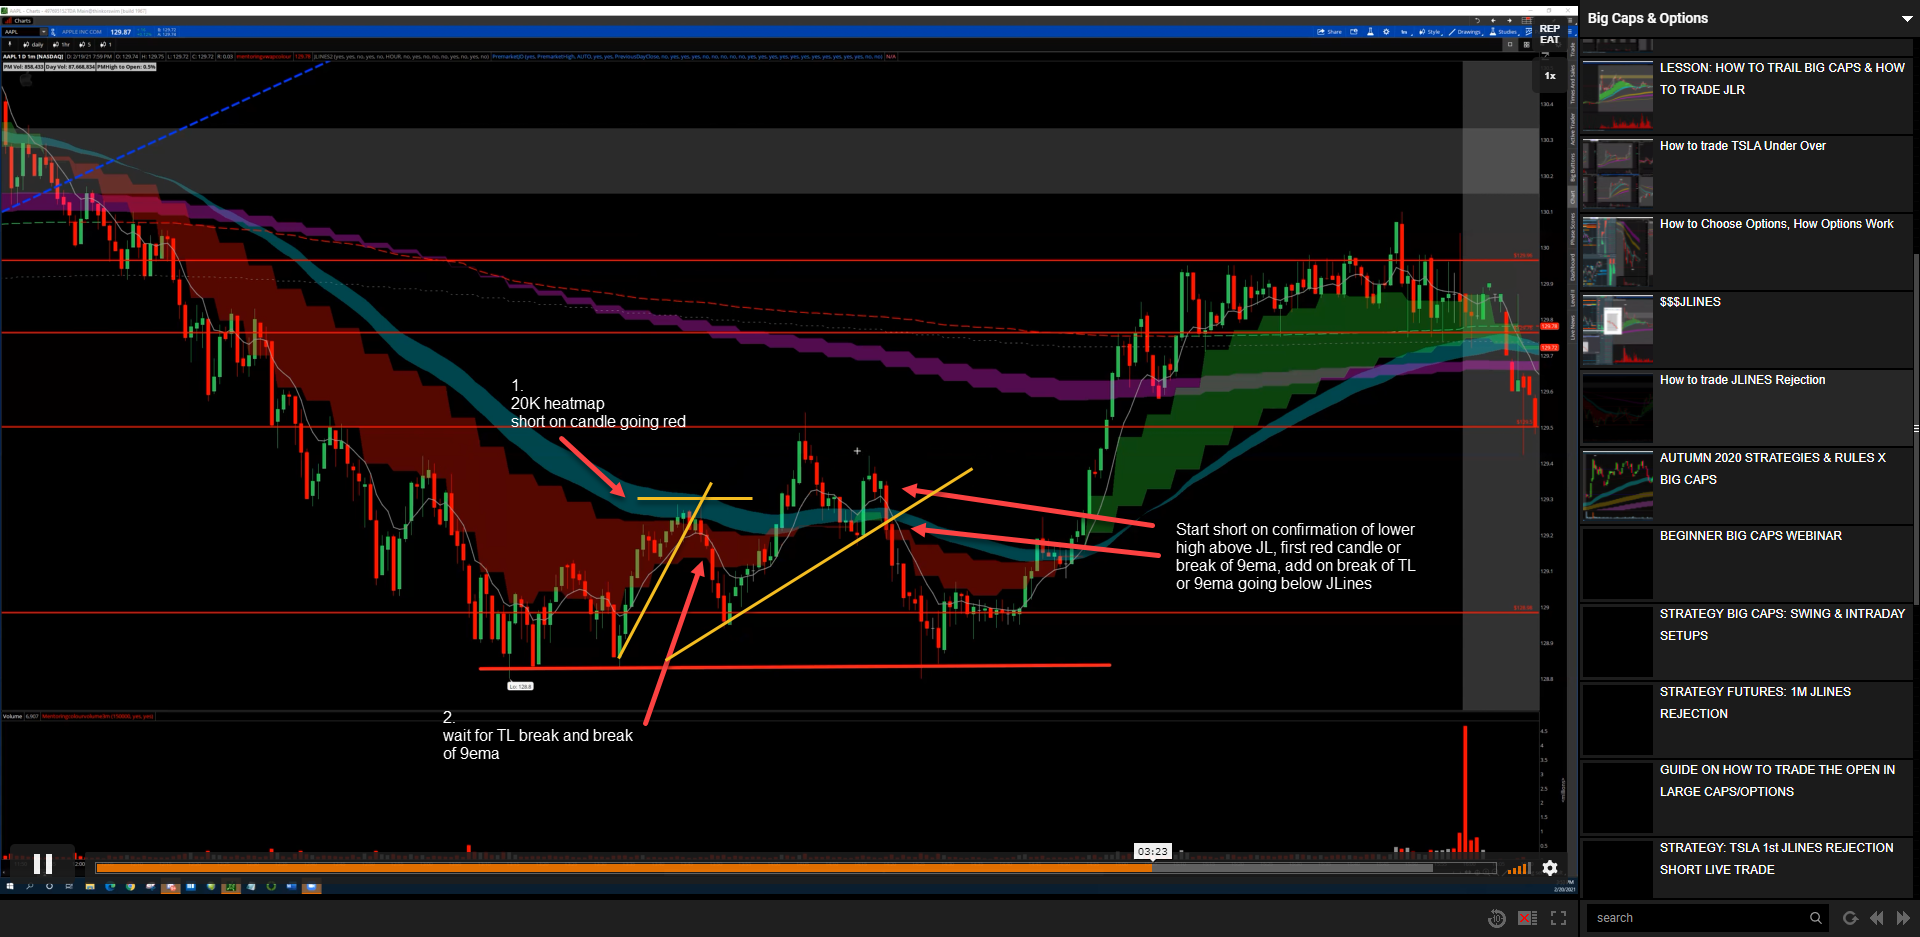Screen dimensions: 1920x937
Task: Click the playlist refresh icon
Action: pyautogui.click(x=1850, y=918)
